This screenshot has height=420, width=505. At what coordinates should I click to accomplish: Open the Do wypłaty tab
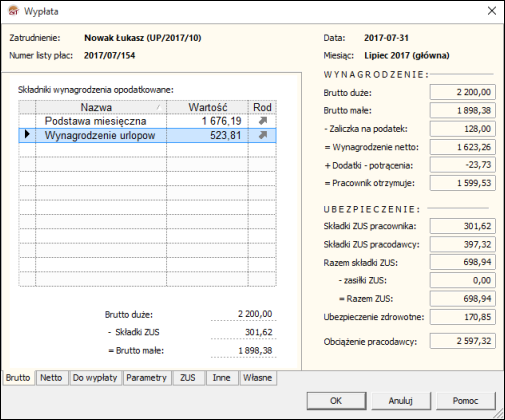95,378
